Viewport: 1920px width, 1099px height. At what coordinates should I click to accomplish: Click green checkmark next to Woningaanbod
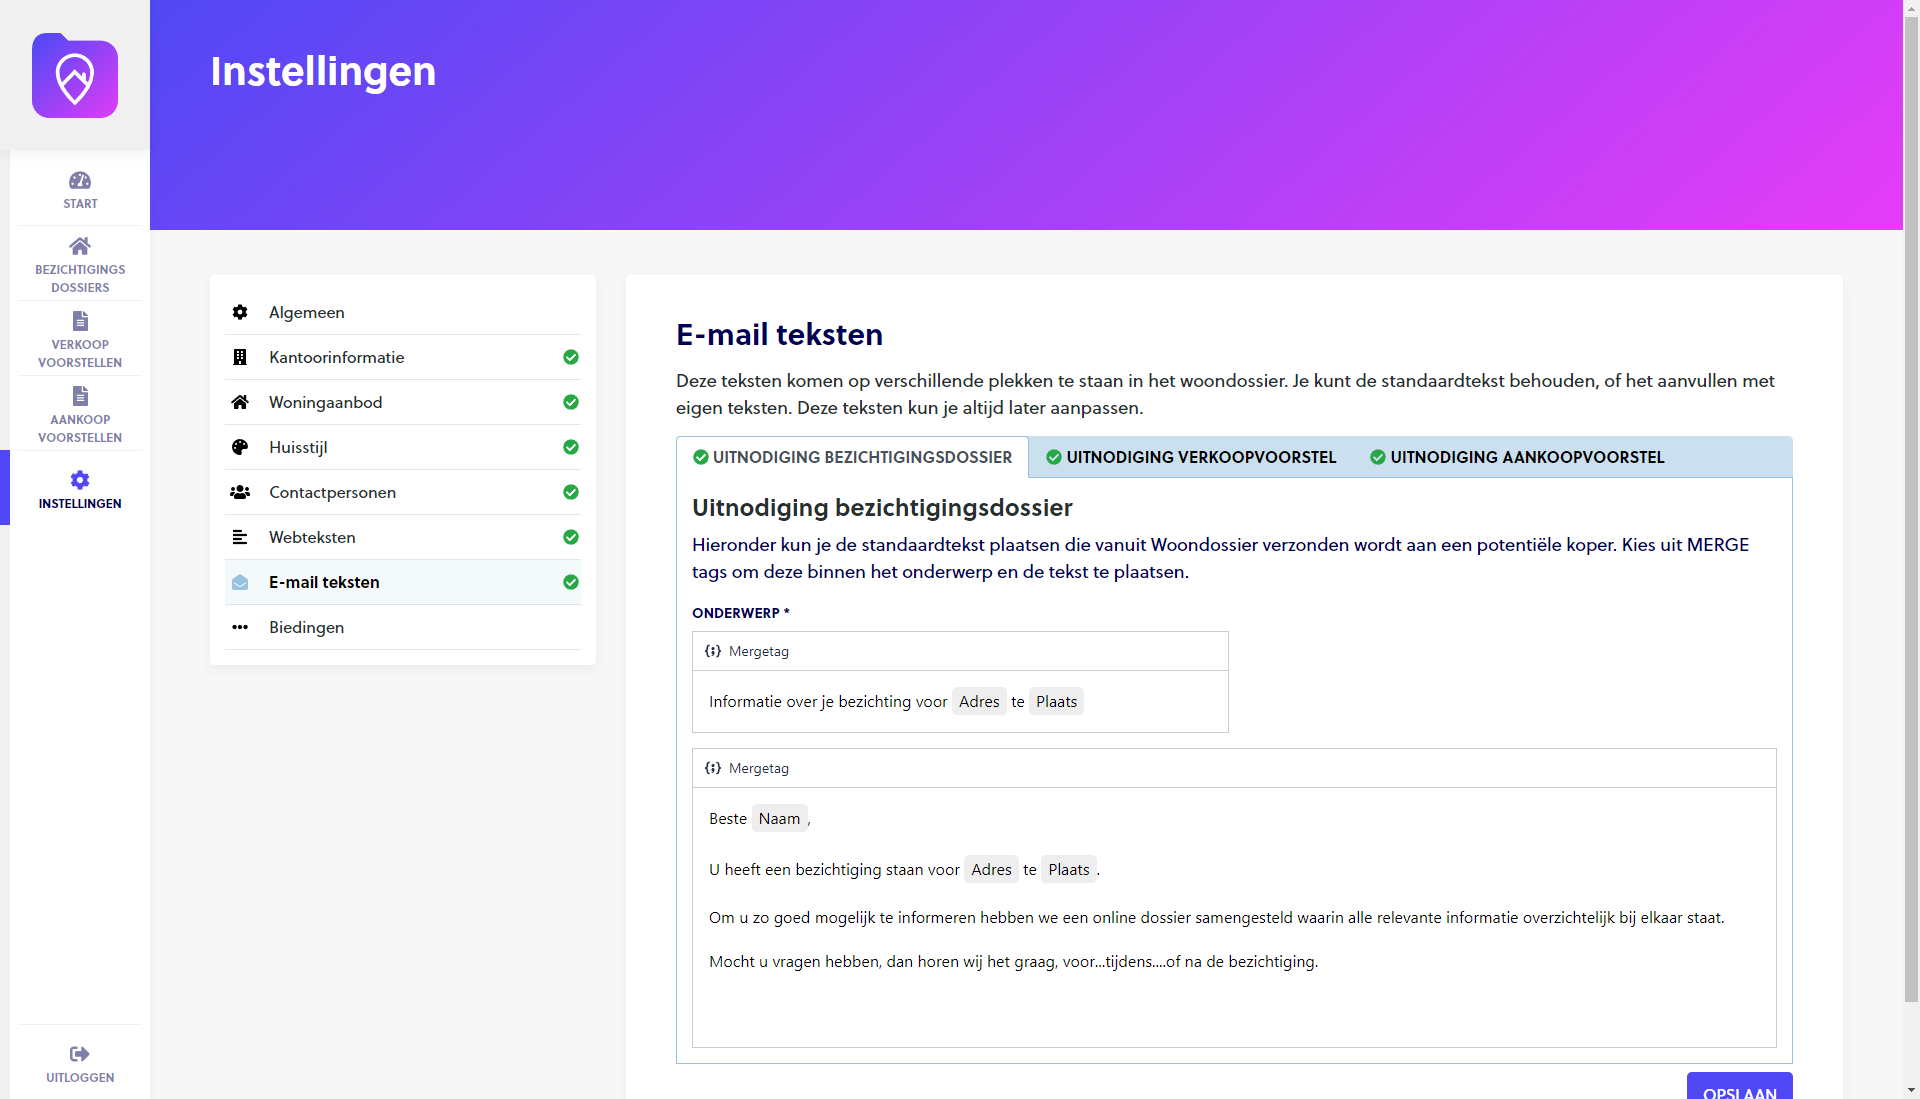coord(571,402)
